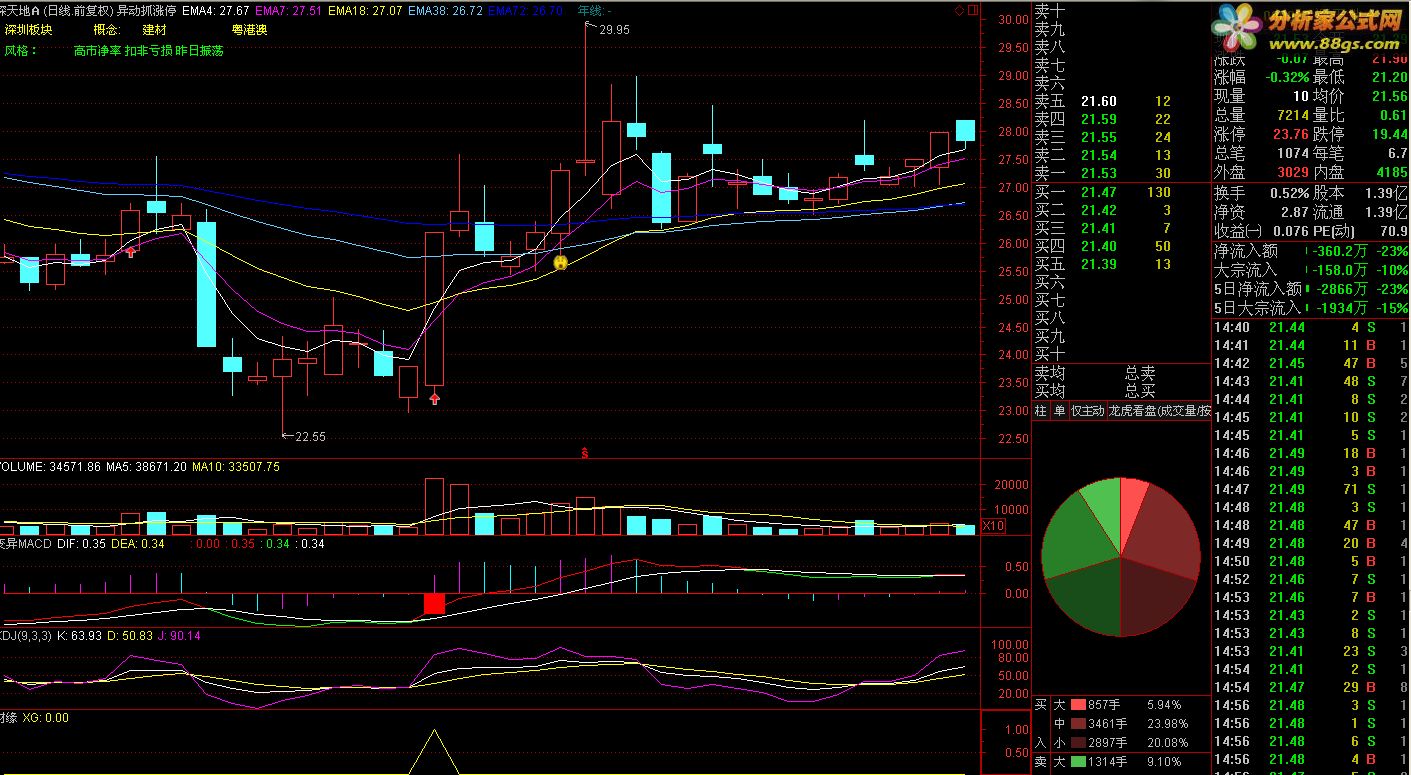Click the 高市净率 style tag
This screenshot has height=775, width=1411.
point(97,50)
